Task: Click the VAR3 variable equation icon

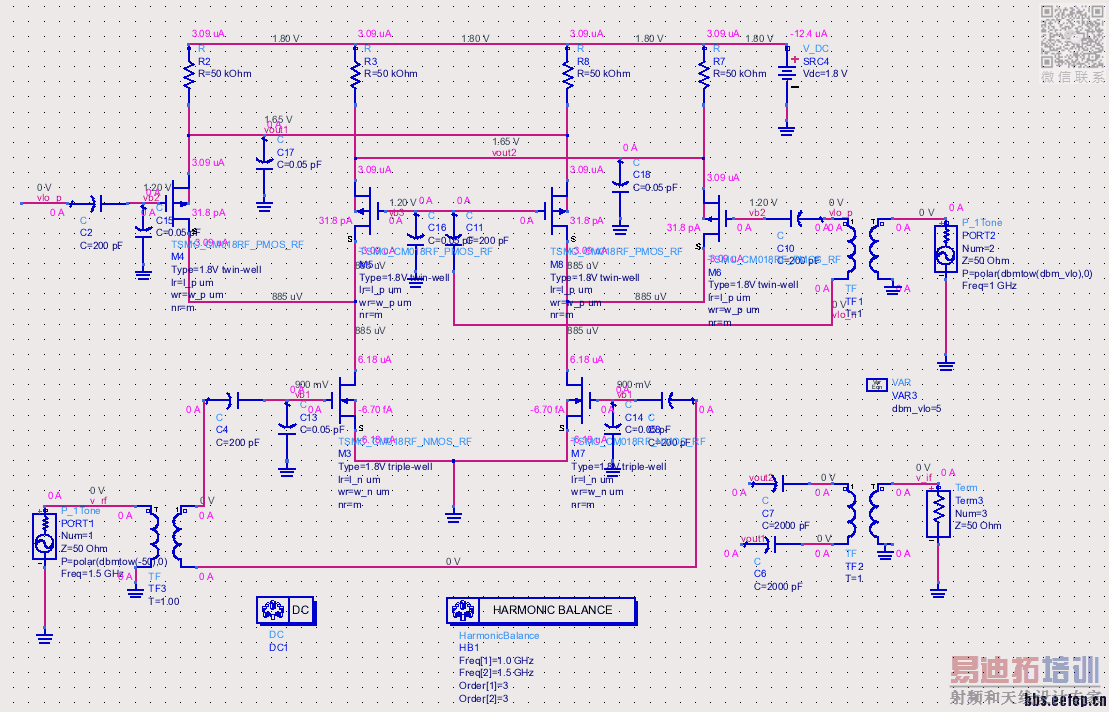Action: (877, 385)
